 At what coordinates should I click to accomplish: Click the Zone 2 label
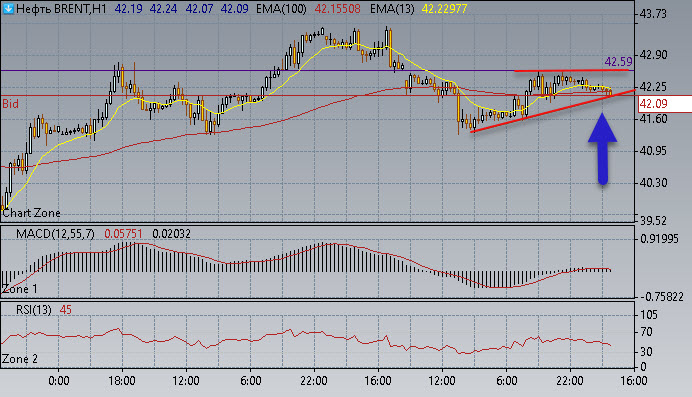click(20, 359)
